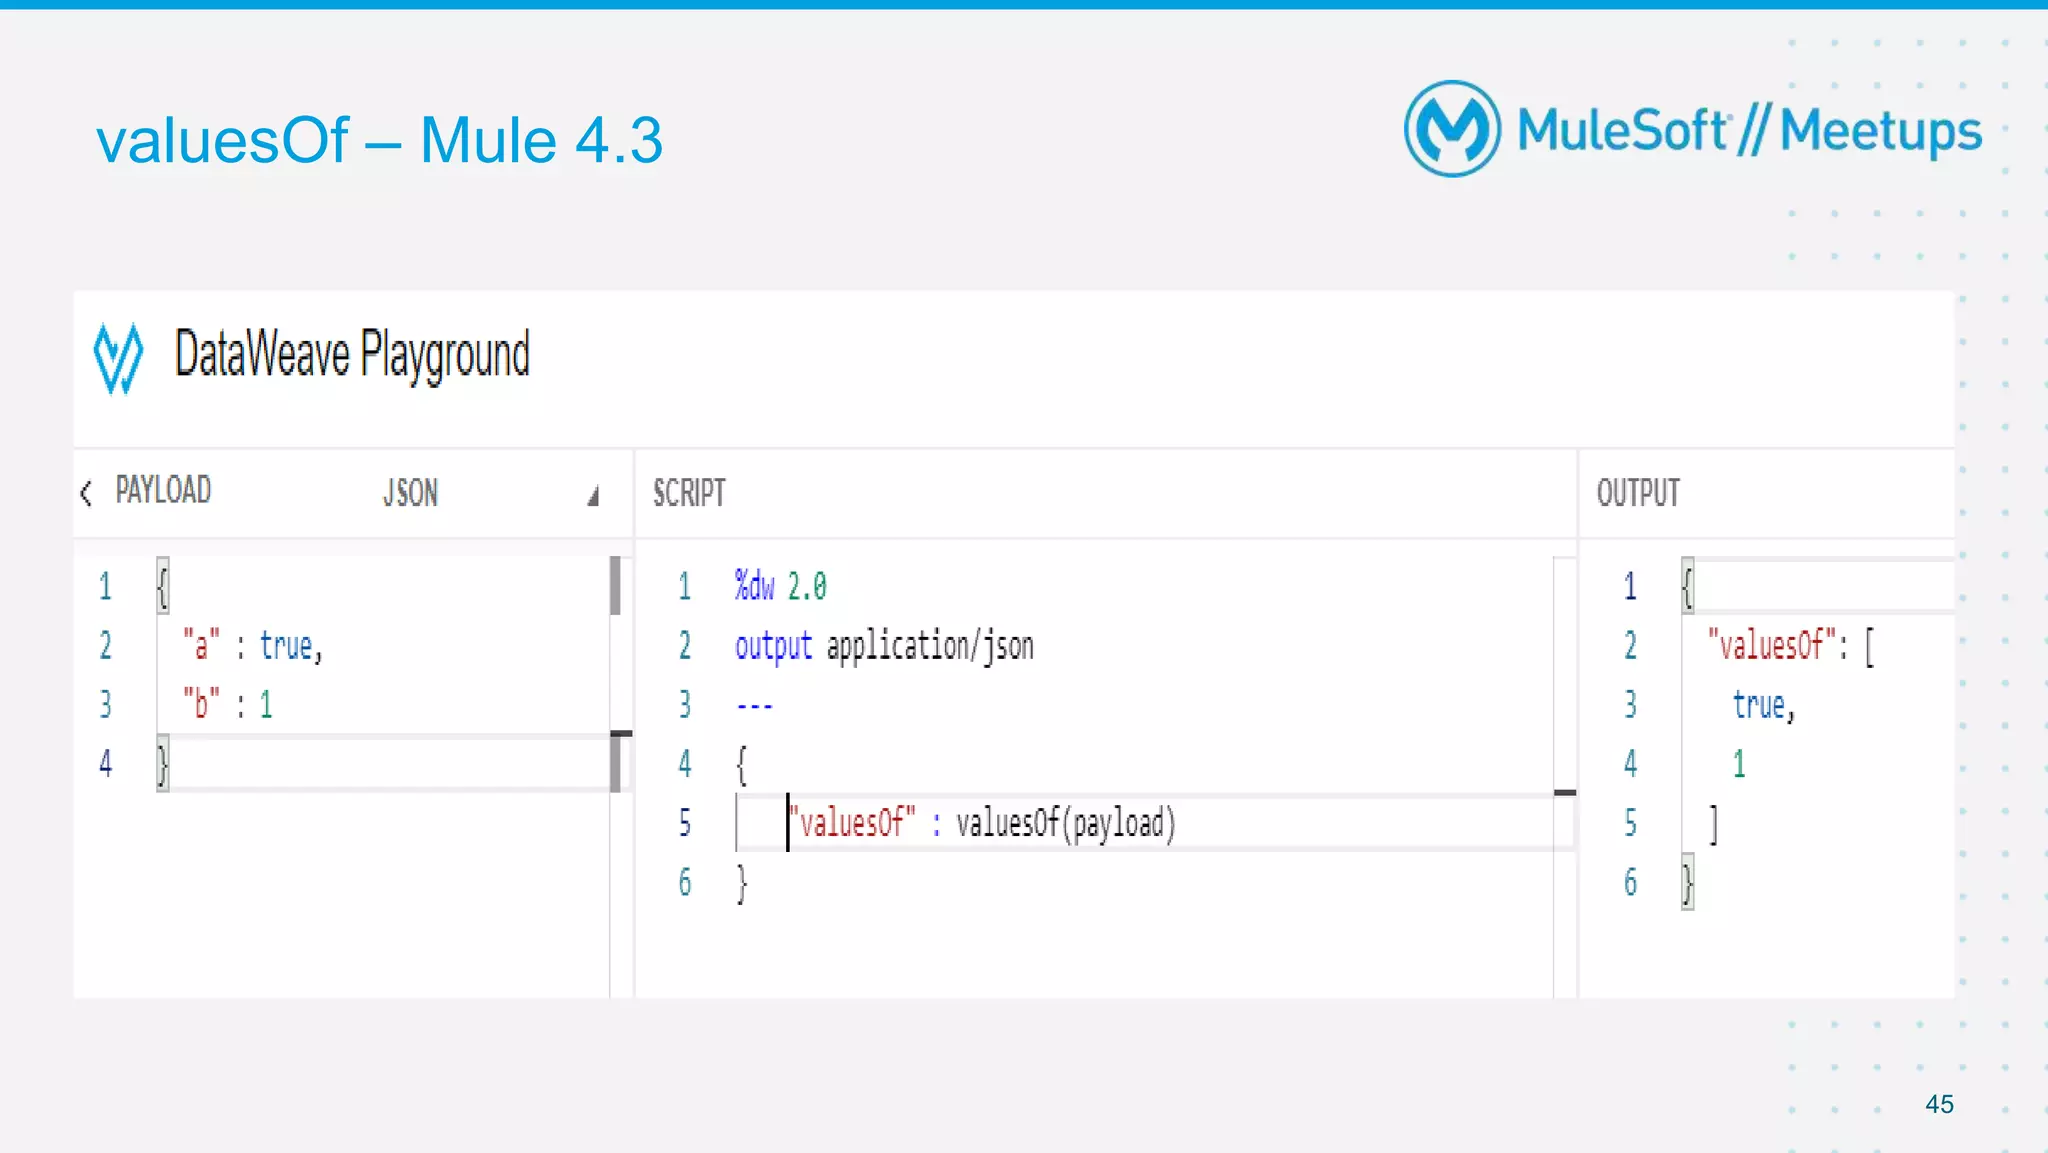Screen dimensions: 2048x1153
Task: Click the --- separator line in script
Action: point(754,706)
